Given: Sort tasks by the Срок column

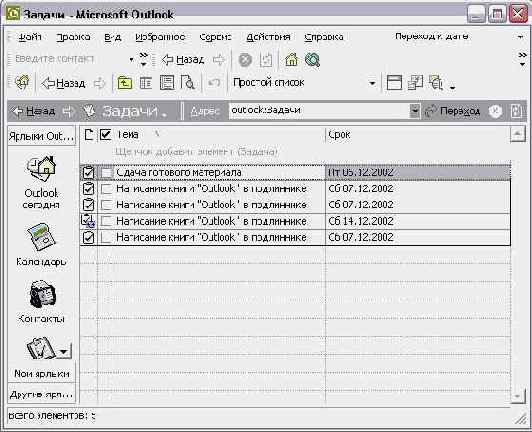Looking at the screenshot, I should click(417, 135).
